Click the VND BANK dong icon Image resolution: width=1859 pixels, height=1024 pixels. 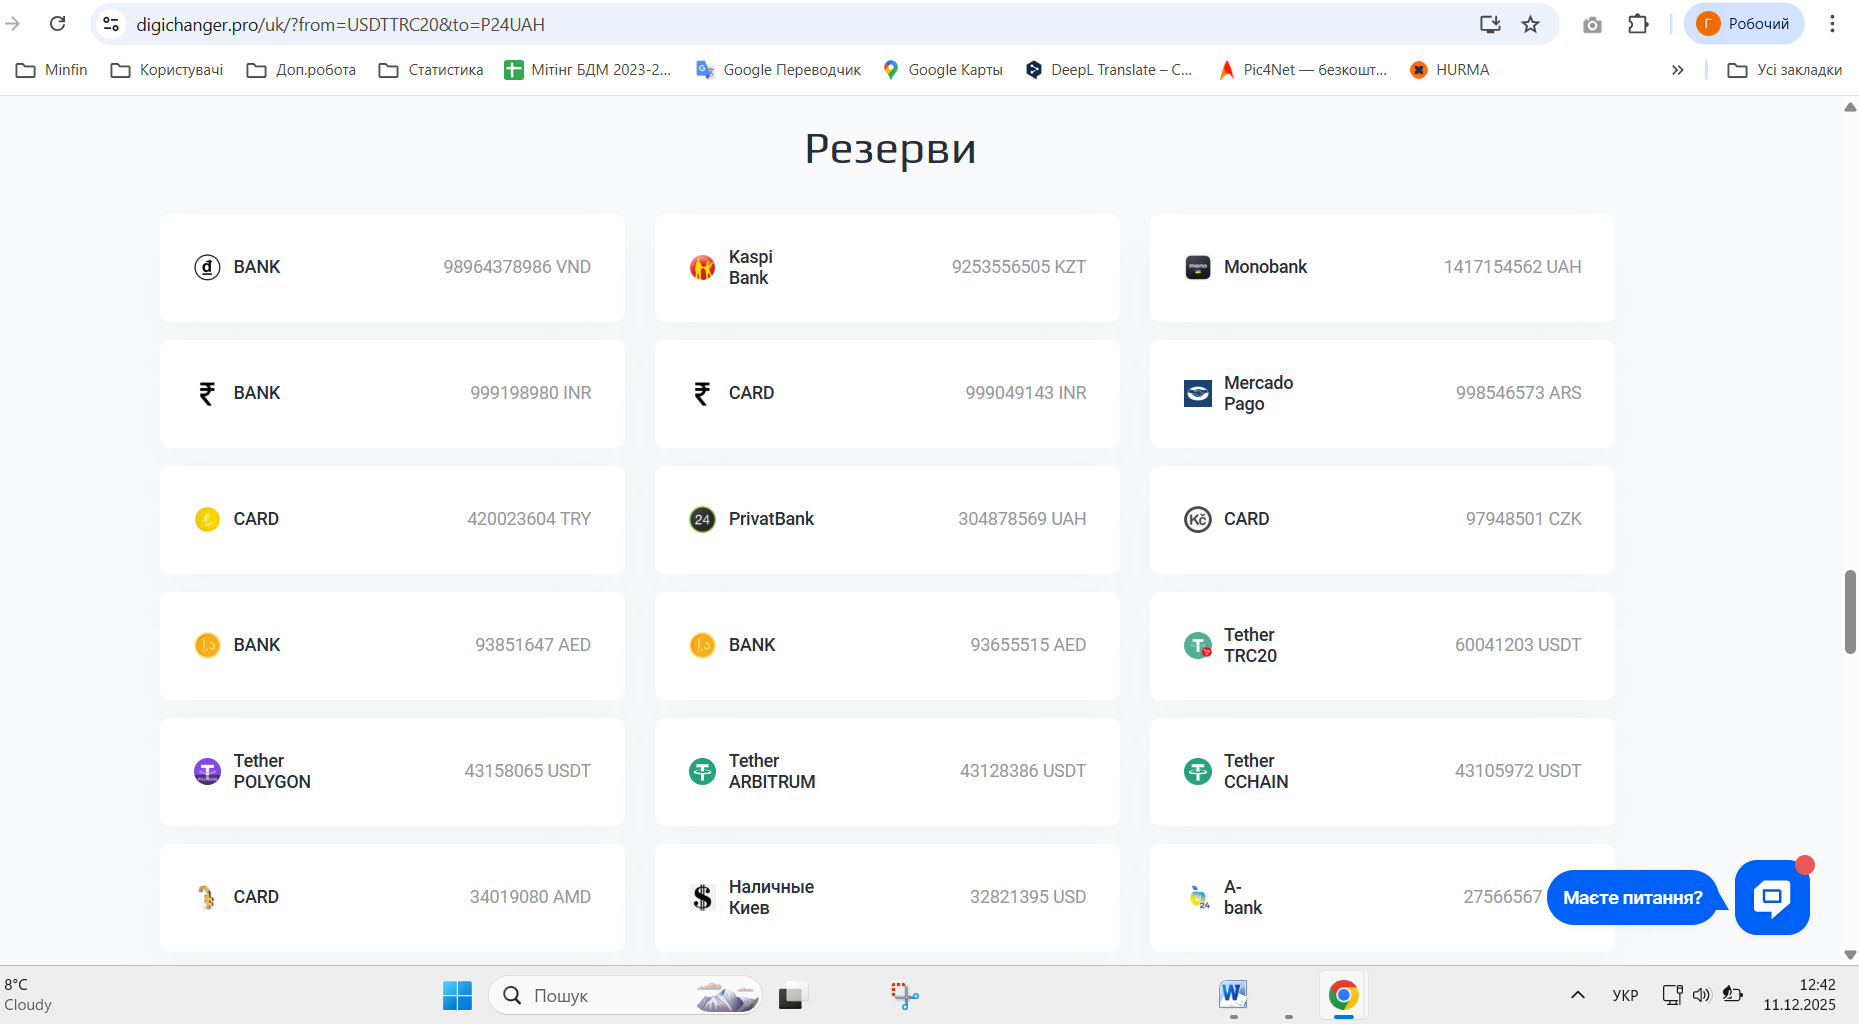[207, 267]
